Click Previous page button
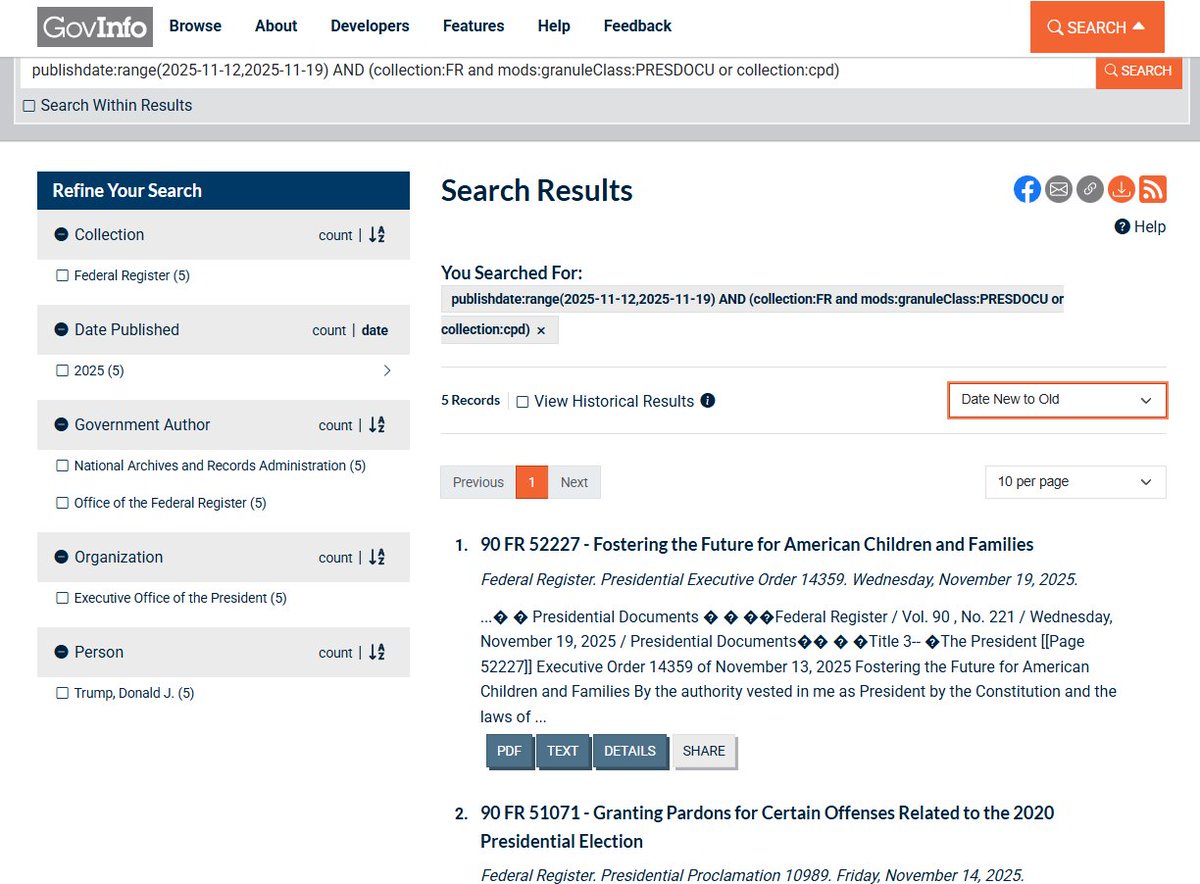Screen dimensions: 1200x884 [x=478, y=482]
